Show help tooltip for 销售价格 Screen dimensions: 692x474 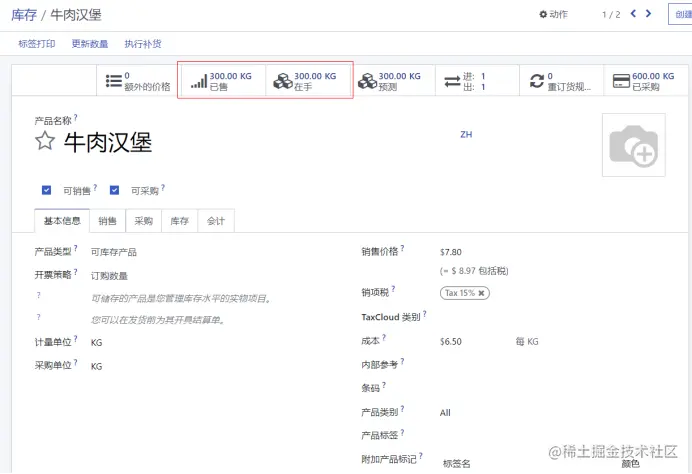402,248
